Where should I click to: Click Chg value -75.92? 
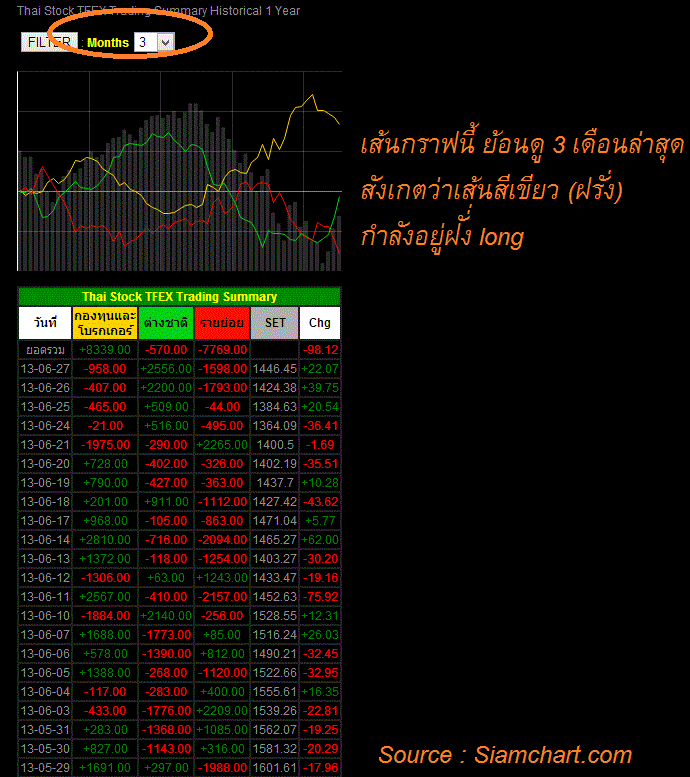(320, 597)
